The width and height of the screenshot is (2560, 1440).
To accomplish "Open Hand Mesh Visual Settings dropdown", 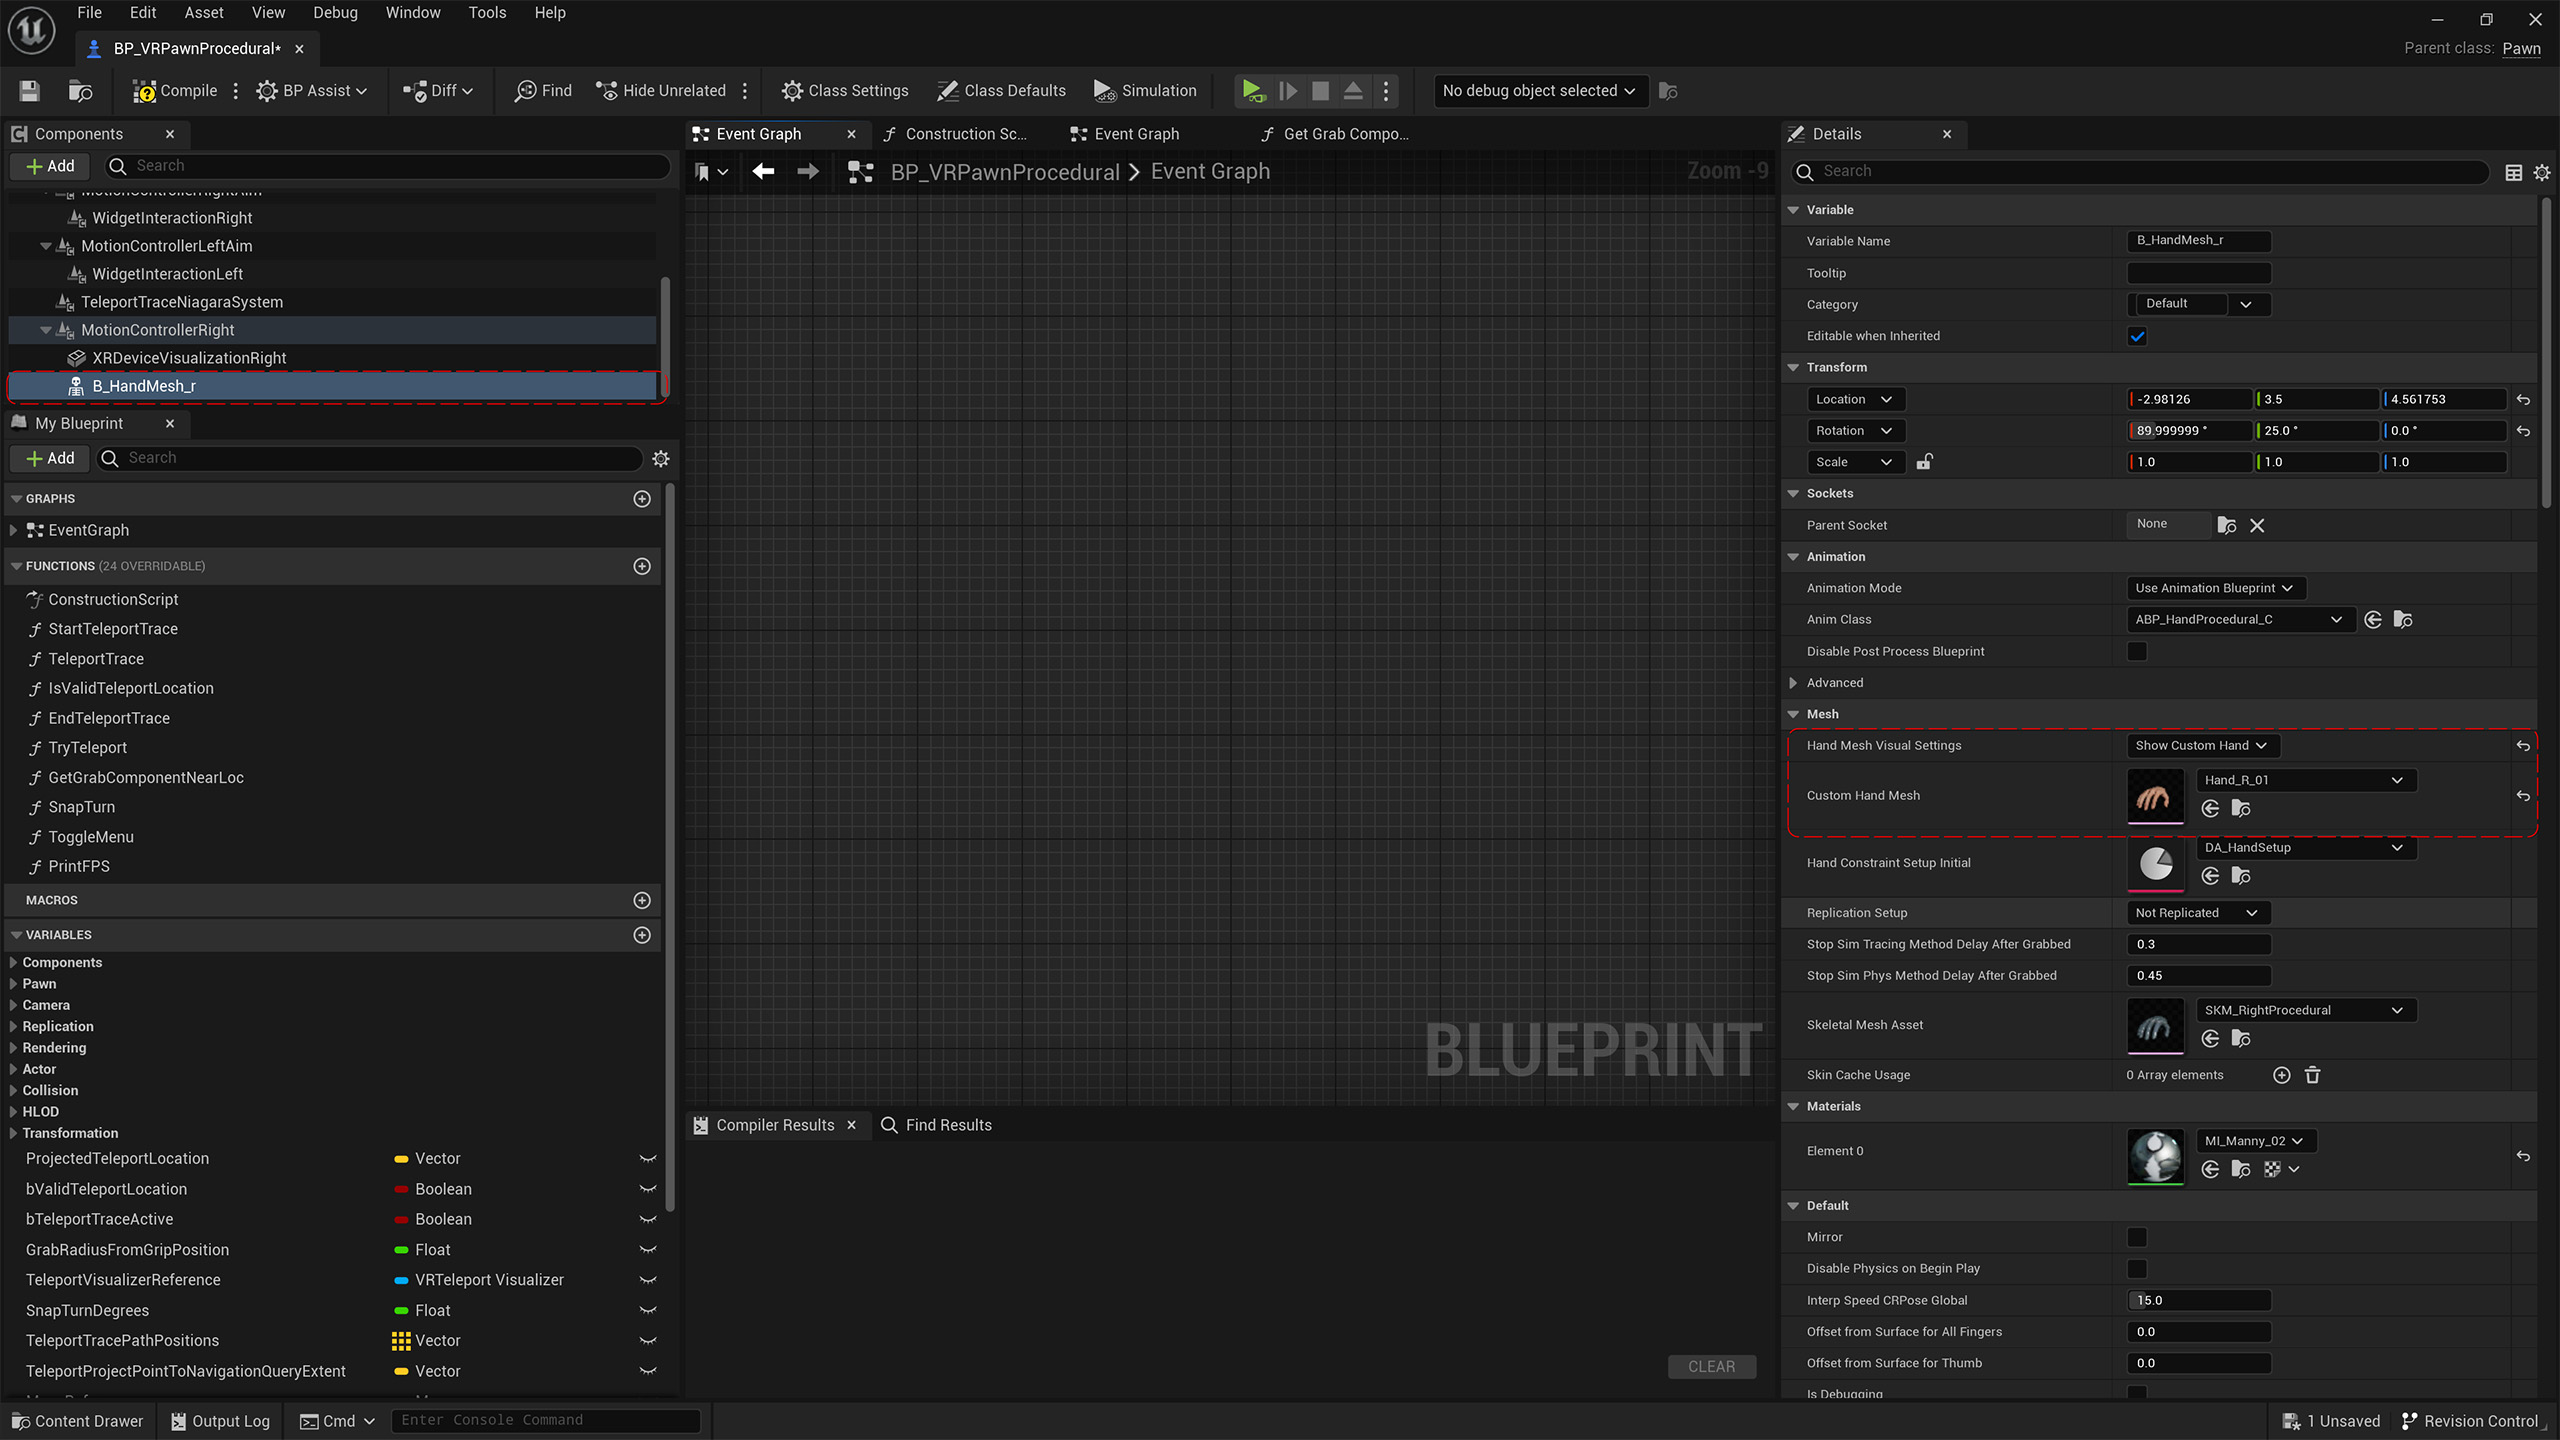I will click(x=2201, y=745).
